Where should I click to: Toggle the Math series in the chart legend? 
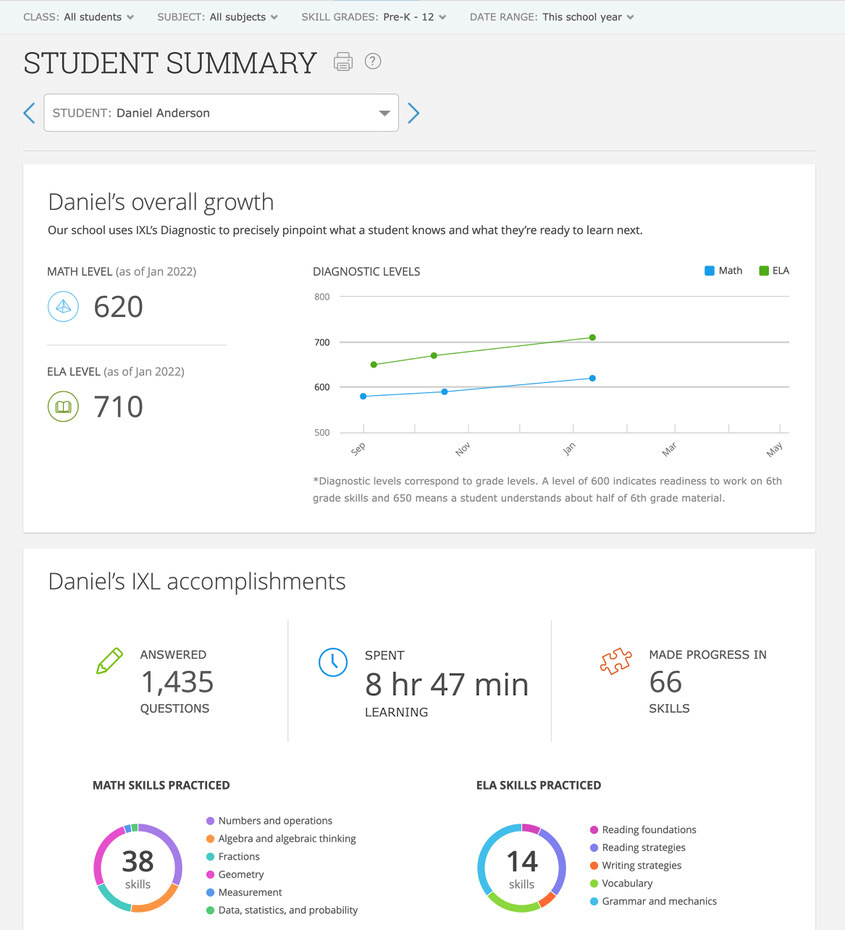tap(722, 270)
